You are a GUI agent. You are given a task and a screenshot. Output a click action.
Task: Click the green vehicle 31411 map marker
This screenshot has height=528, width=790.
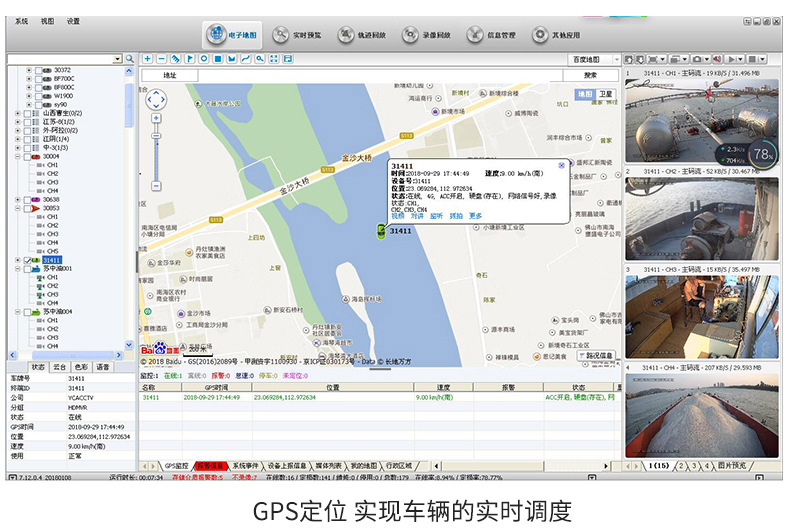point(381,231)
